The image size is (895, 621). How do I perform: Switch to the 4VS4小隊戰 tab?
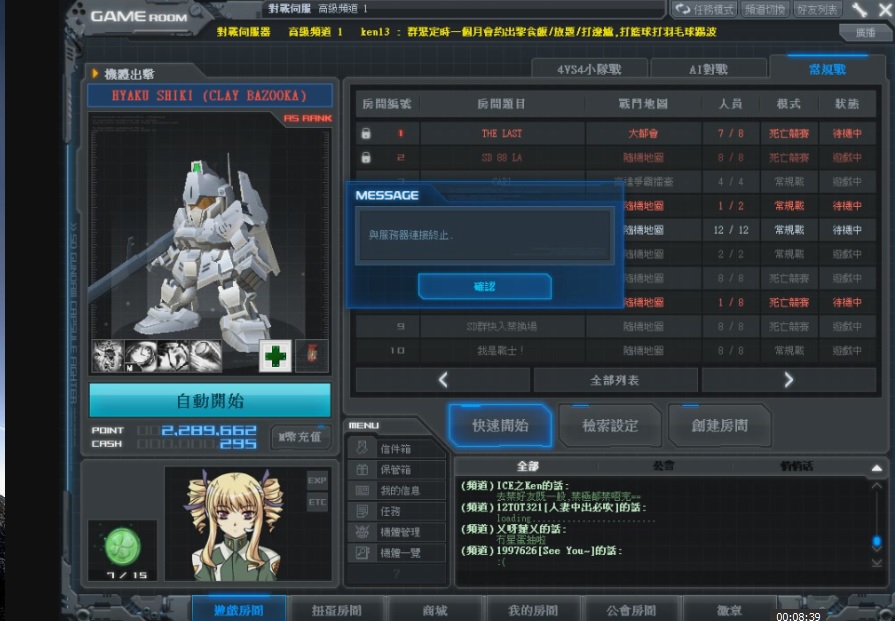(x=589, y=69)
